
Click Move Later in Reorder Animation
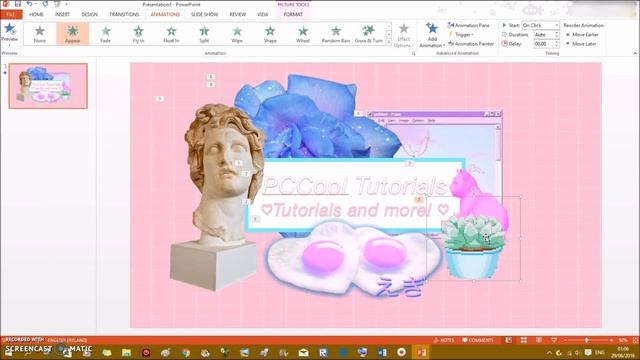[x=580, y=44]
